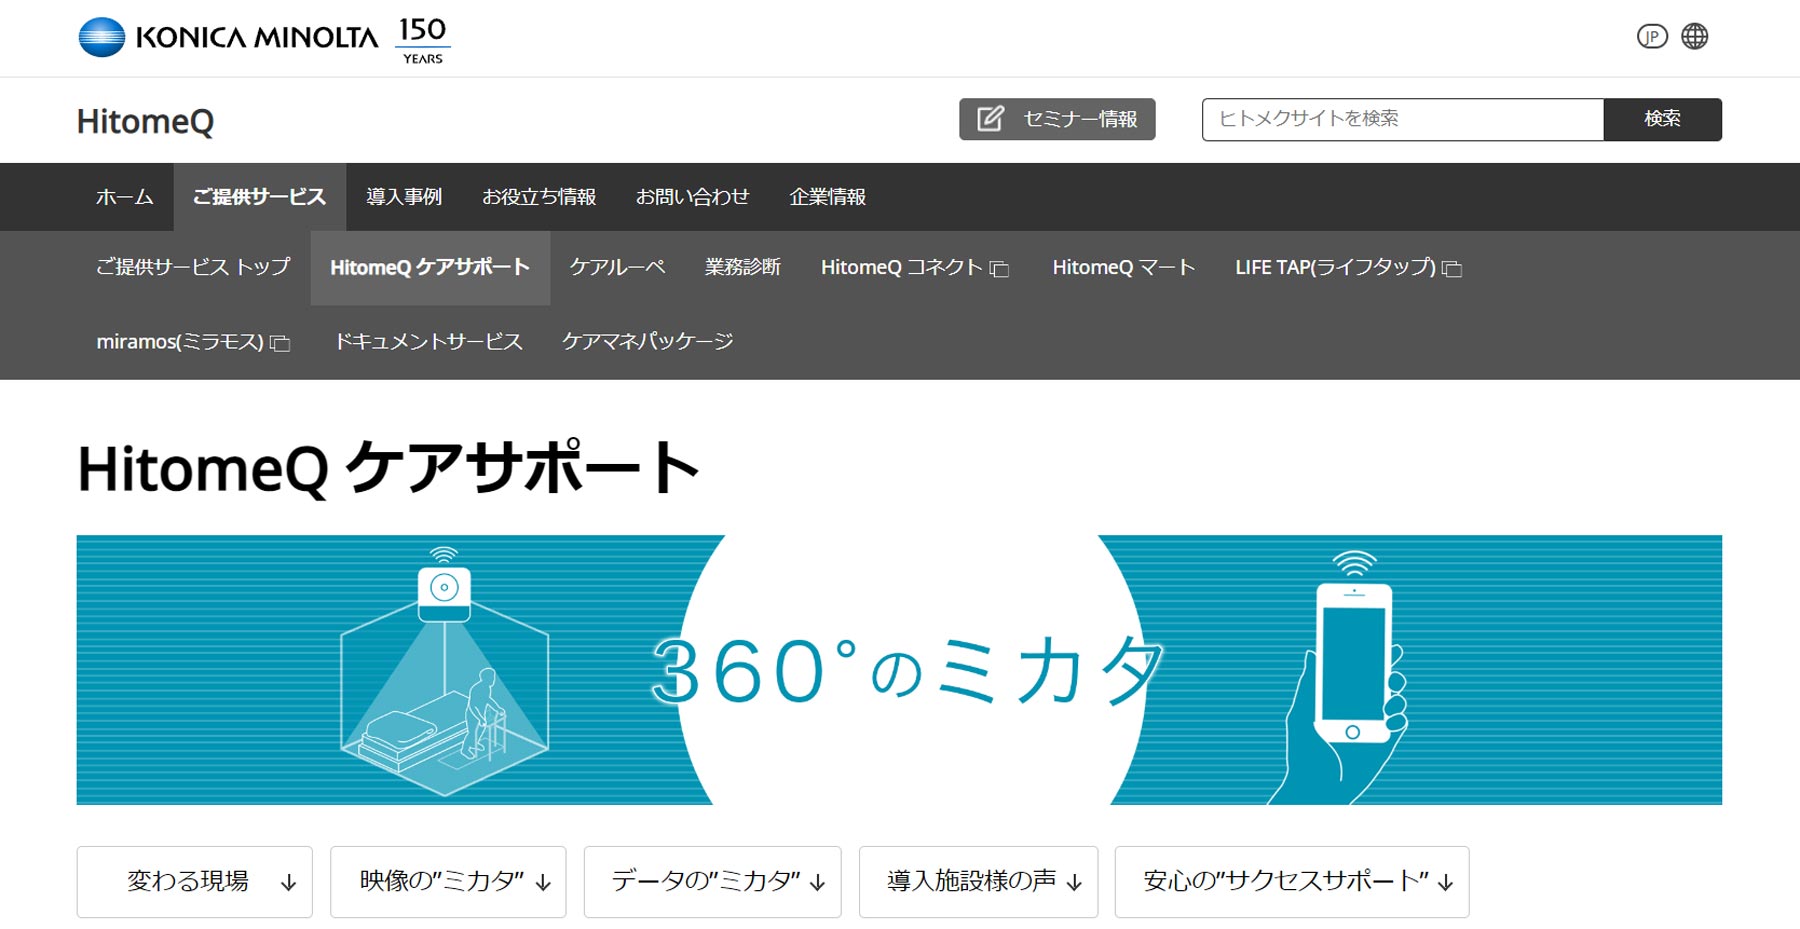Click down arrow in 導入施設様の声 button

click(x=1074, y=883)
